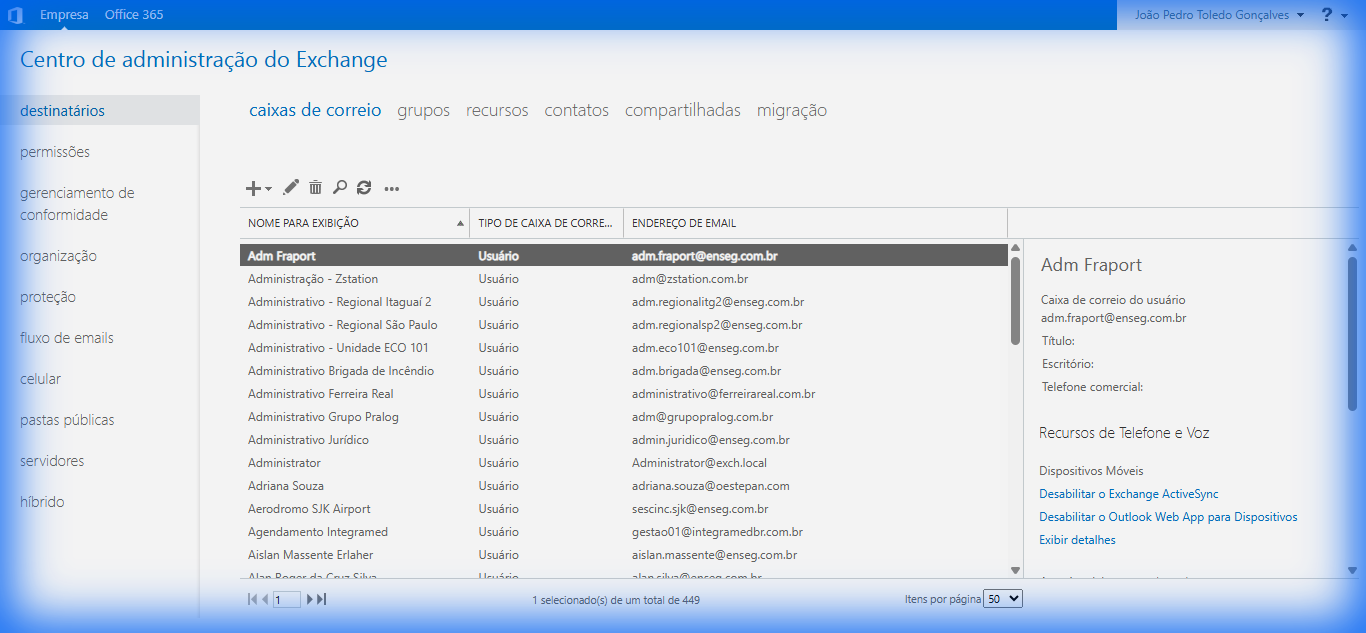Click the page number input field
1366x633 pixels.
[286, 599]
